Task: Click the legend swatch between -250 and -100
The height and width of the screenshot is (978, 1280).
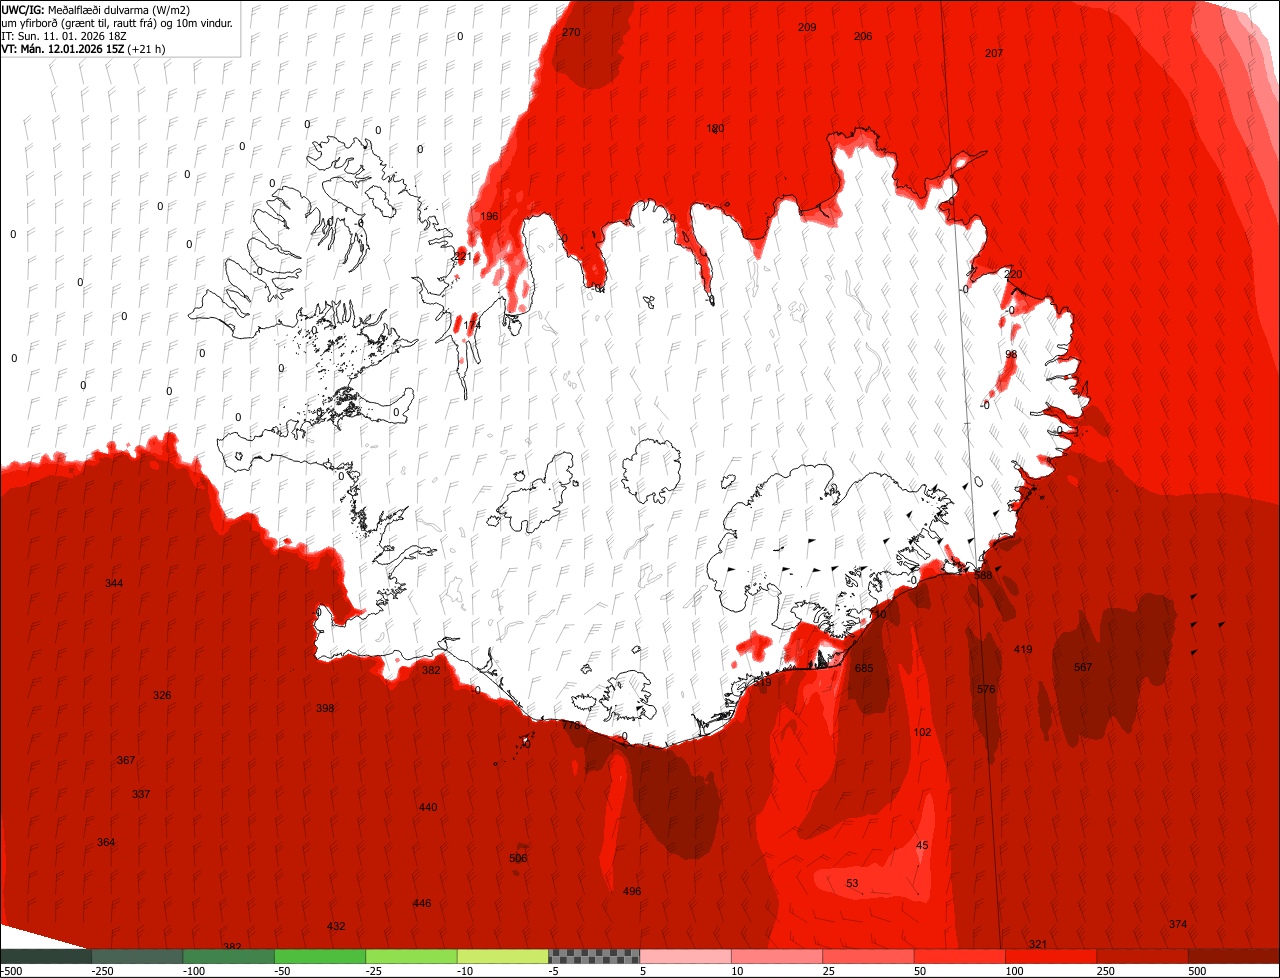Action: (x=137, y=956)
